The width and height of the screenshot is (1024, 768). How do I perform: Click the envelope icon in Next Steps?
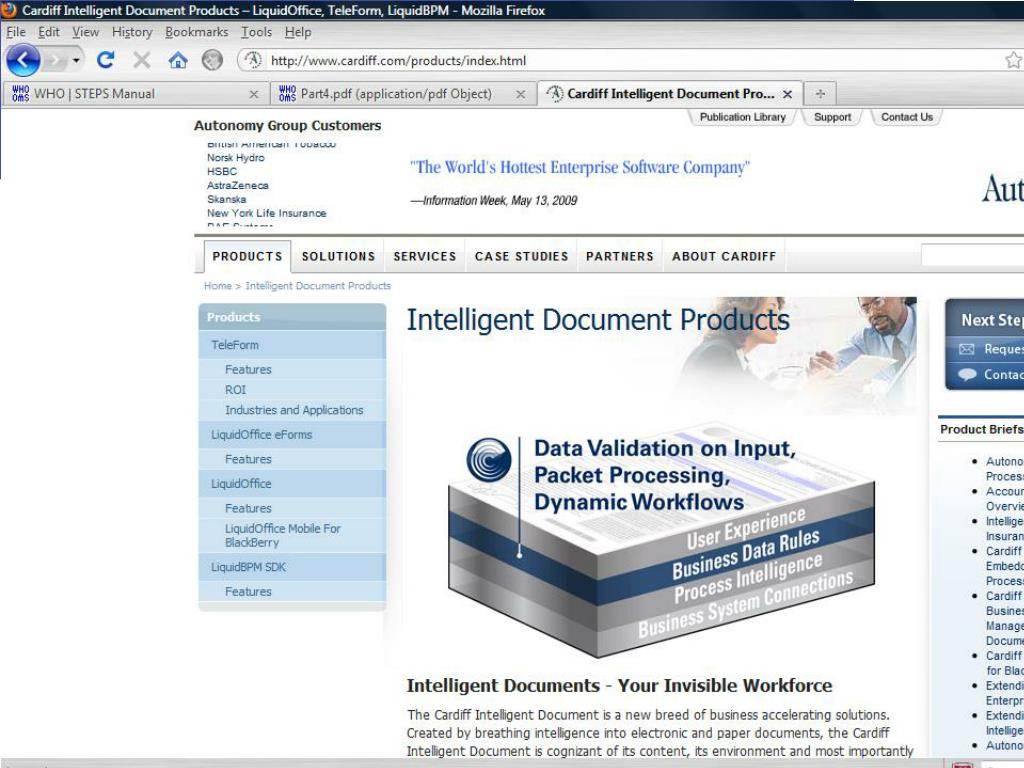[967, 349]
